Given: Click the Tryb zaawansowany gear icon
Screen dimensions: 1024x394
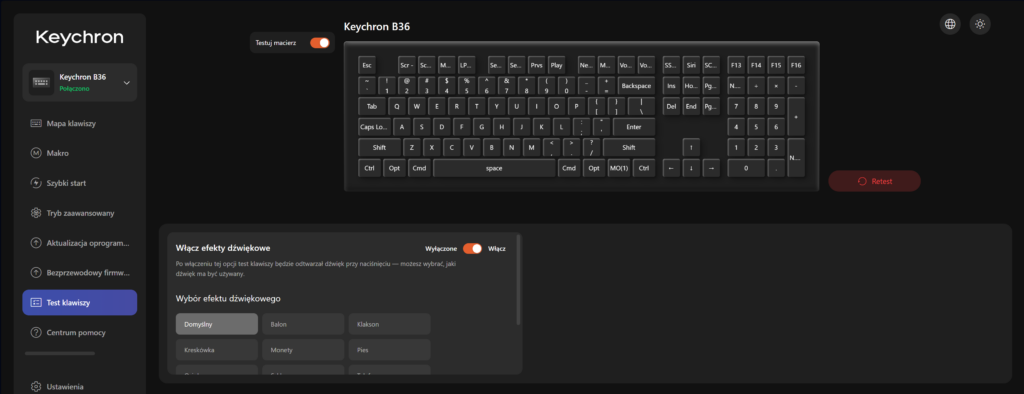Looking at the screenshot, I should pyautogui.click(x=36, y=213).
